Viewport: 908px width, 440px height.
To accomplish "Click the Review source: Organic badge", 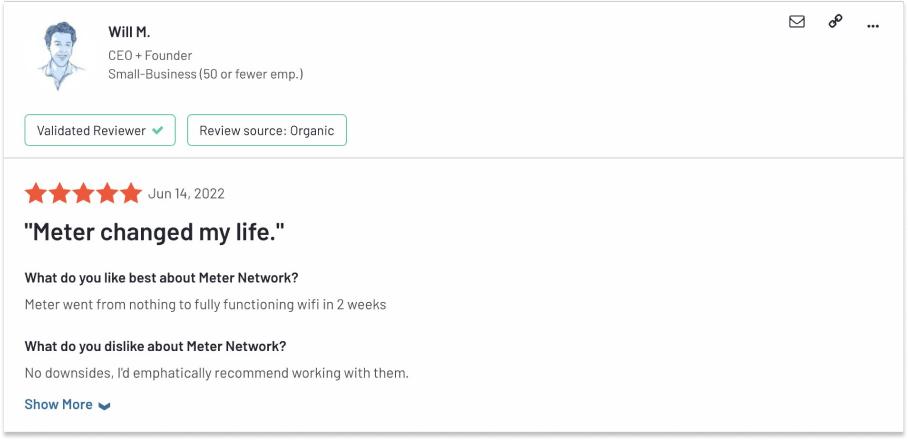I will coord(266,131).
